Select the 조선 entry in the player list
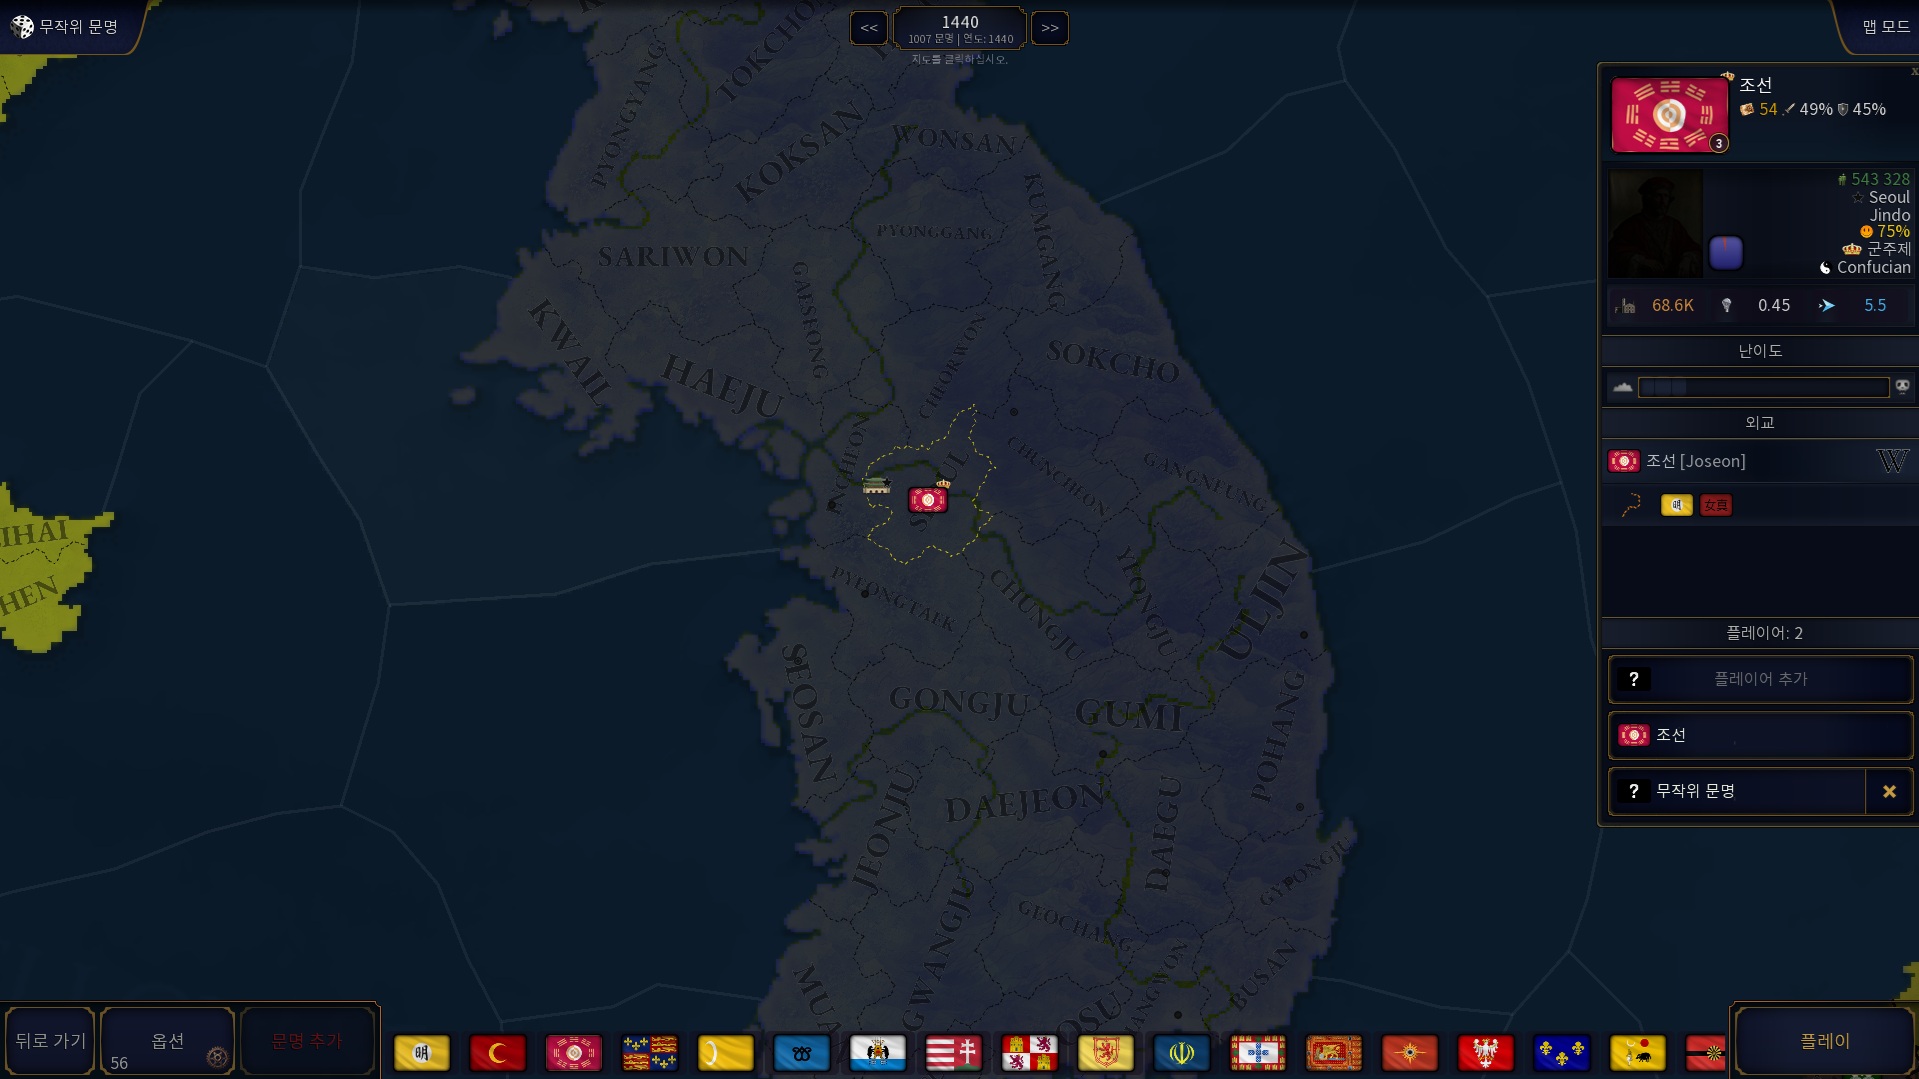Image resolution: width=1919 pixels, height=1079 pixels. 1760,735
